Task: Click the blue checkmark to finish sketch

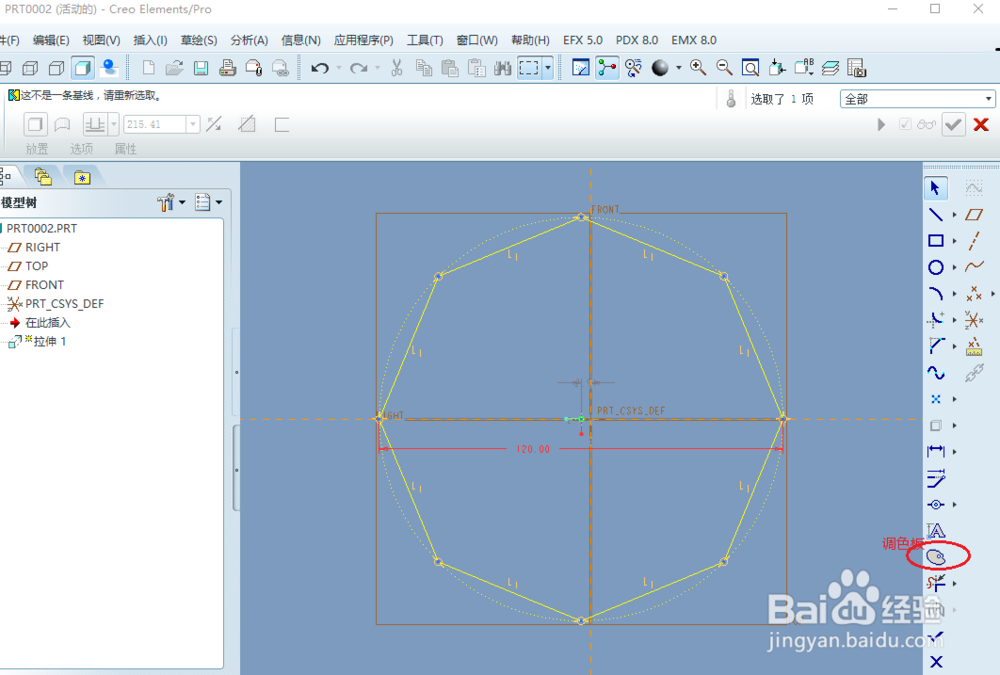Action: 936,636
